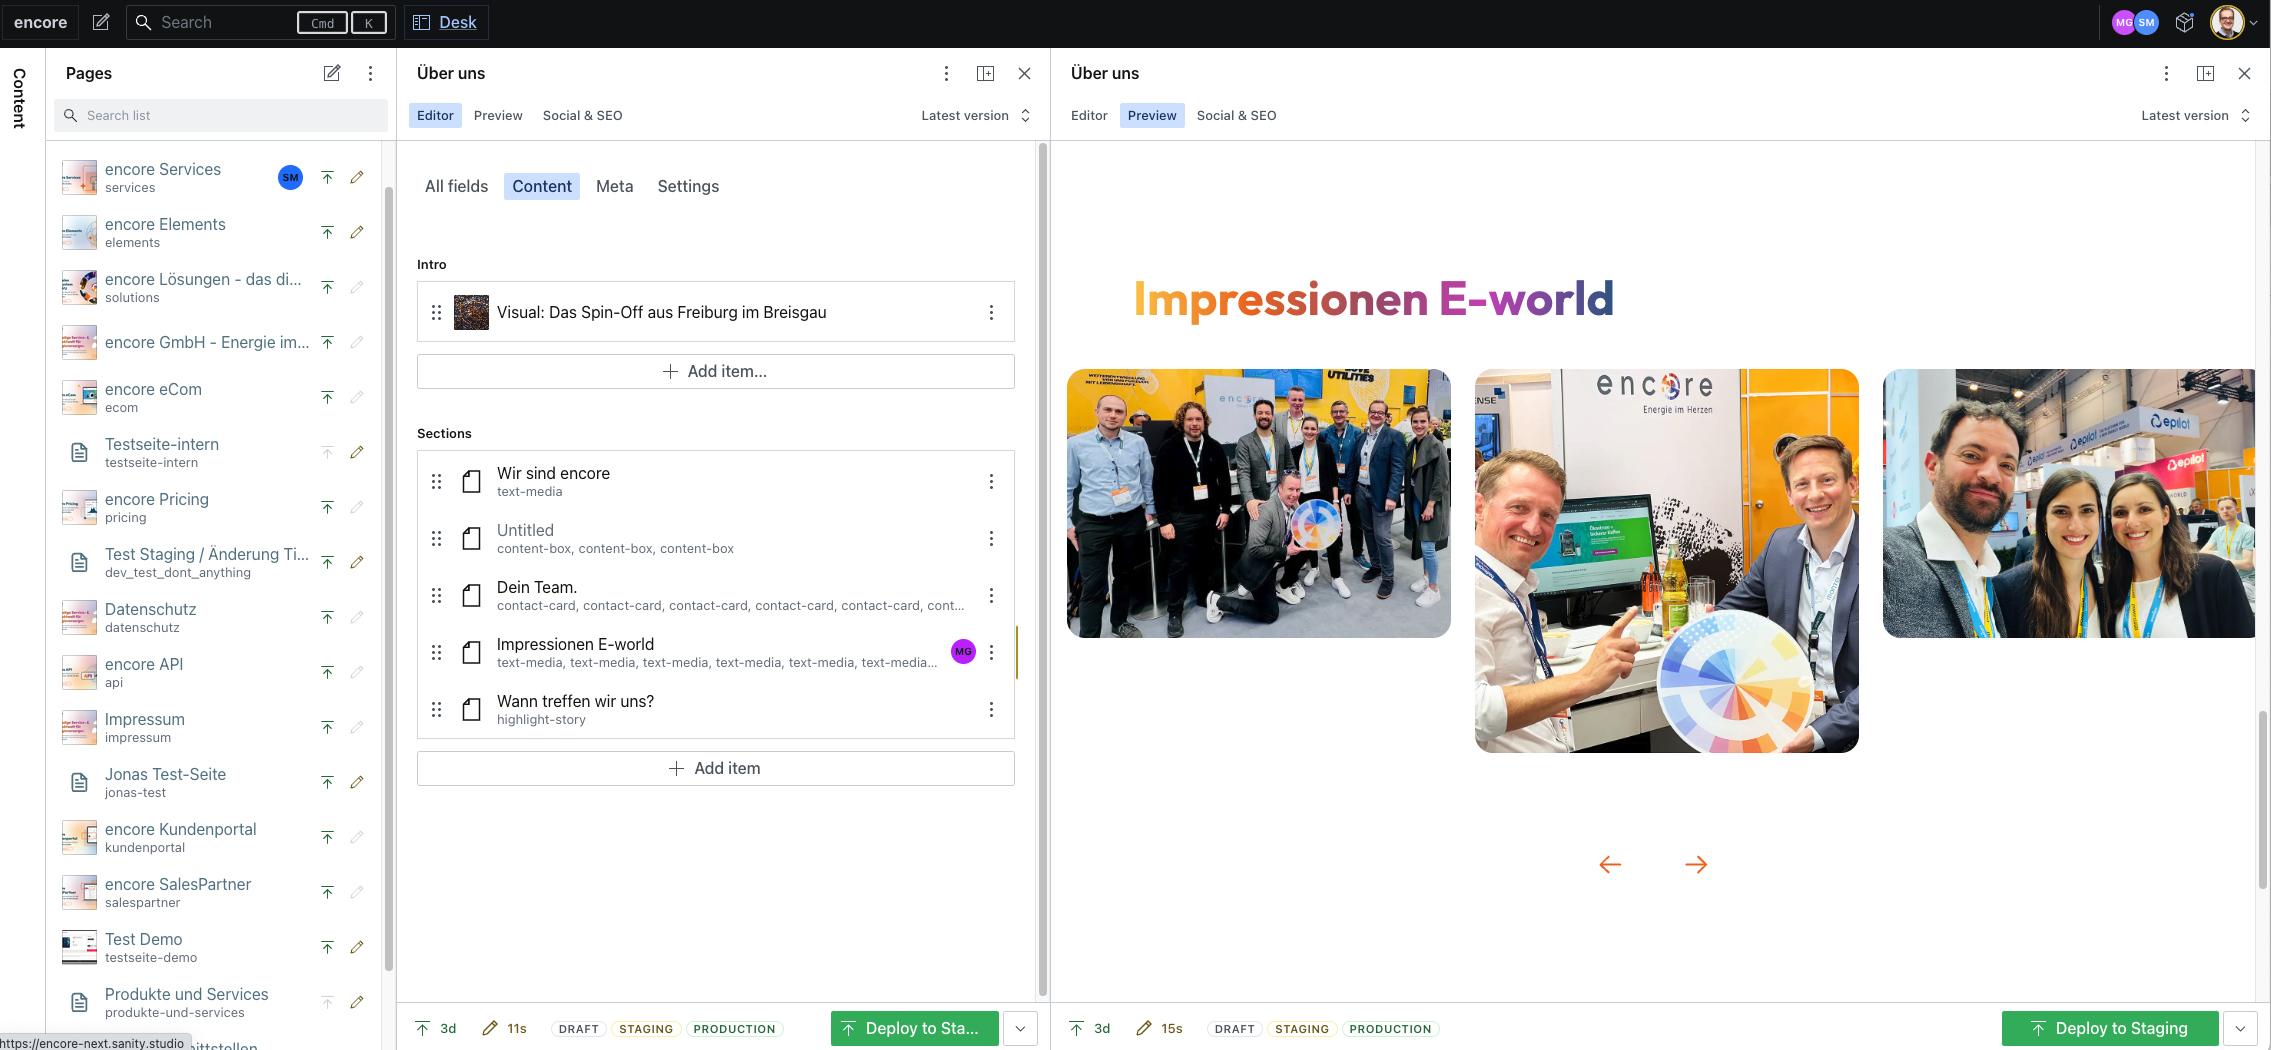Image resolution: width=2271 pixels, height=1050 pixels.
Task: Click Deploy to Staging in right pane
Action: tap(2110, 1028)
